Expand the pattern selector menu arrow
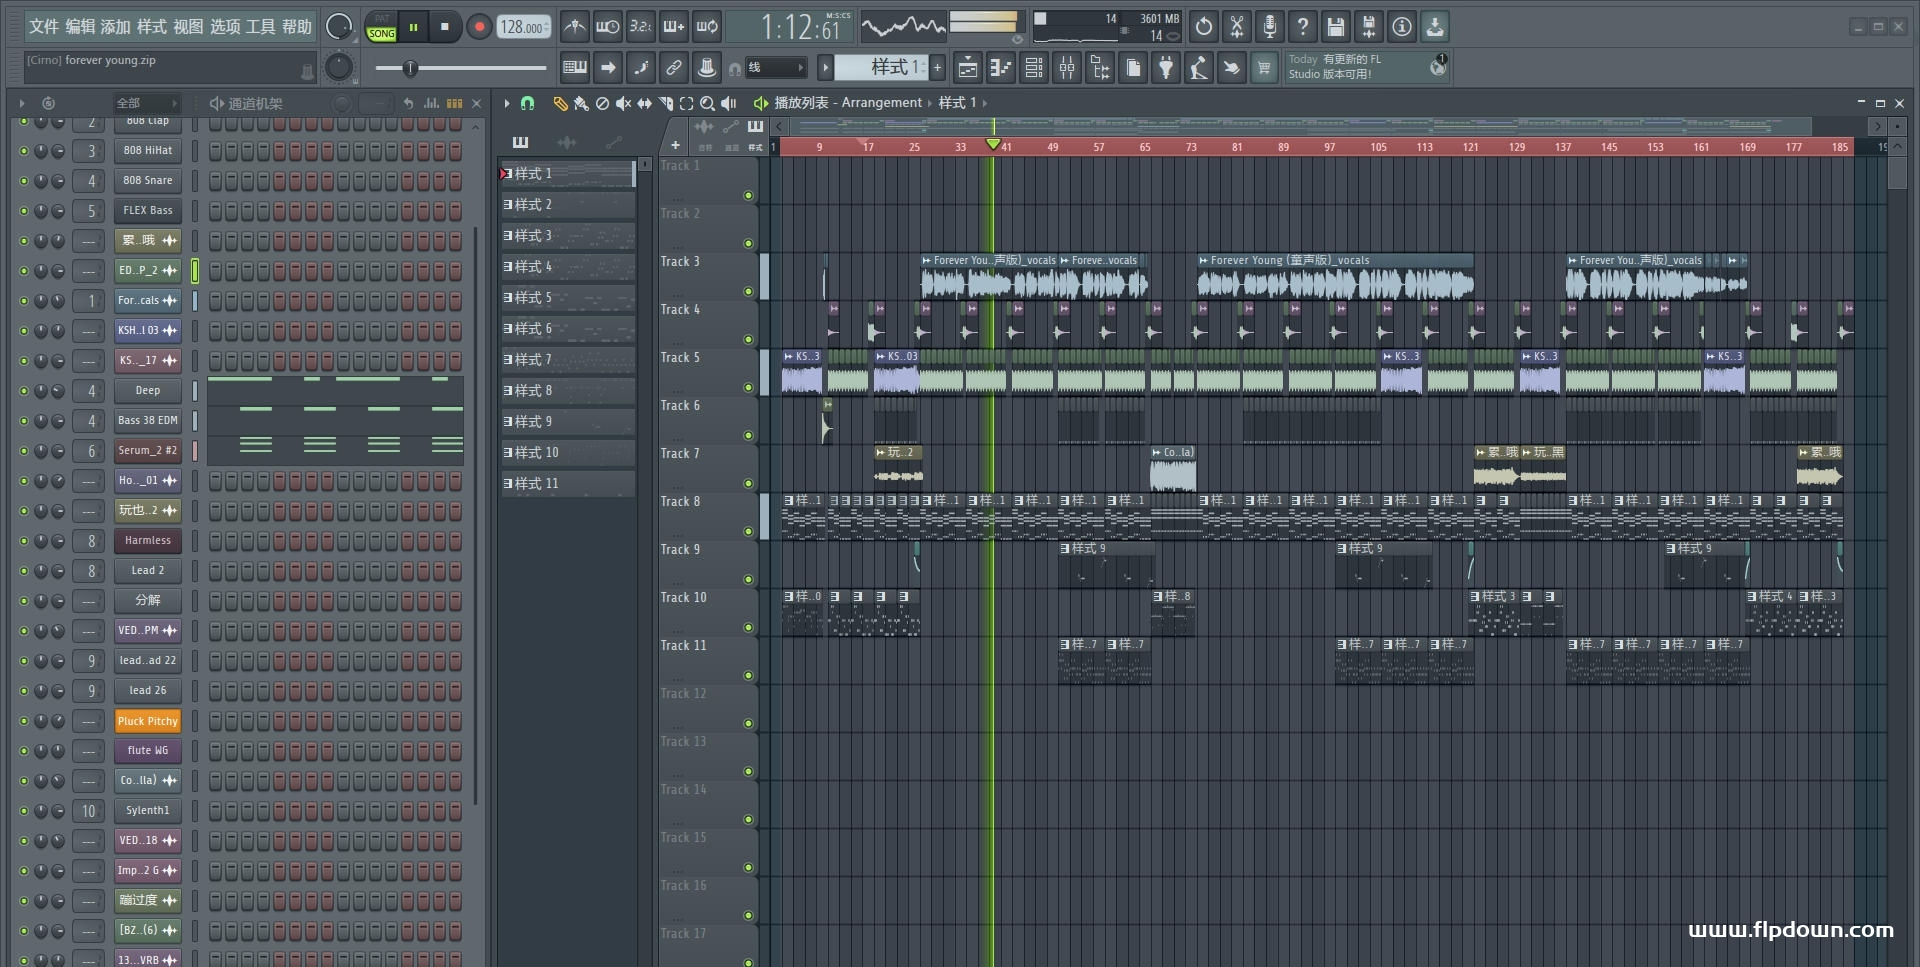The width and height of the screenshot is (1920, 967). tap(825, 68)
